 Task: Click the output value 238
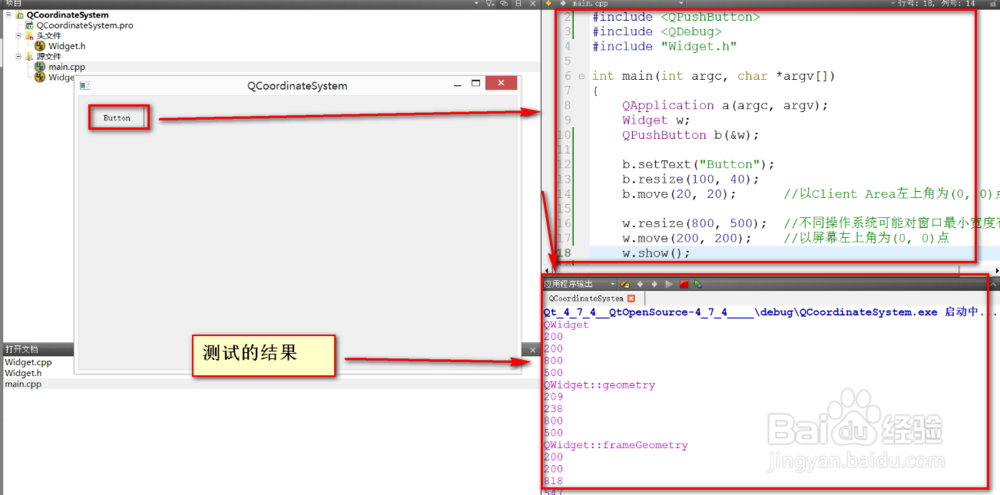(553, 409)
